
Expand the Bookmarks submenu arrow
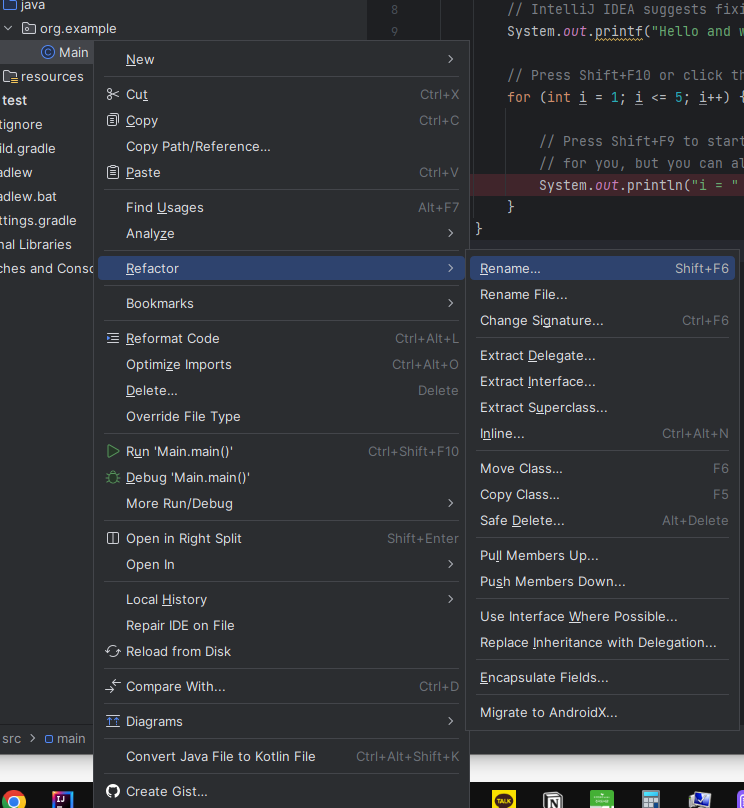451,303
